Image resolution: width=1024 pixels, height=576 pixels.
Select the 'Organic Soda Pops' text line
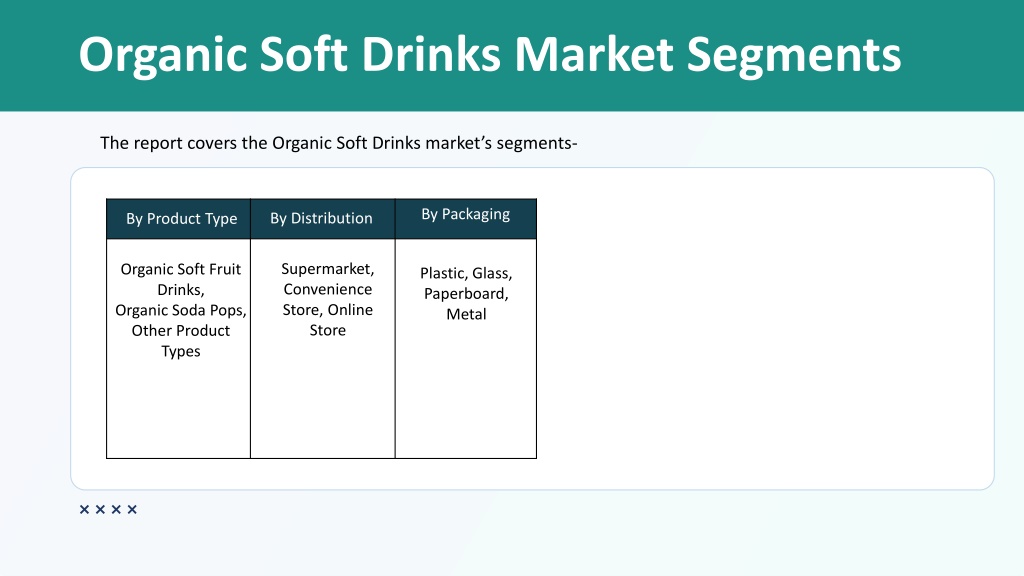pos(181,310)
